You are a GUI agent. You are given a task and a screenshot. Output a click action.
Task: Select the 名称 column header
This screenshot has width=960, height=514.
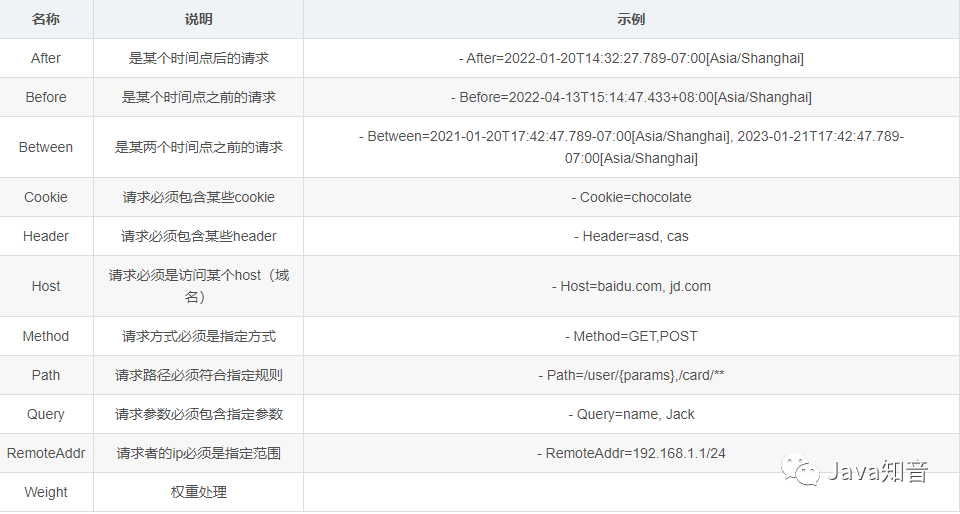(46, 19)
